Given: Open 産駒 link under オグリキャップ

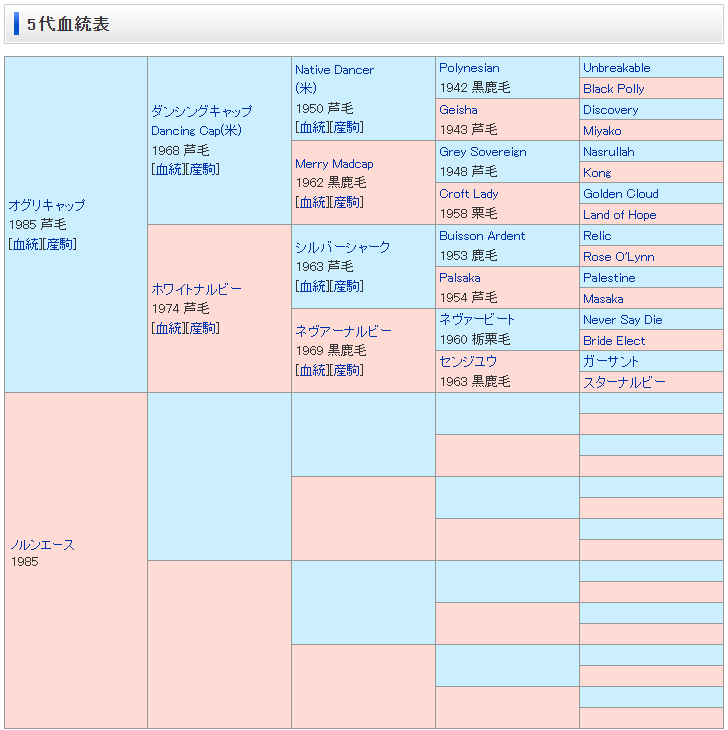Looking at the screenshot, I should click(x=59, y=244).
